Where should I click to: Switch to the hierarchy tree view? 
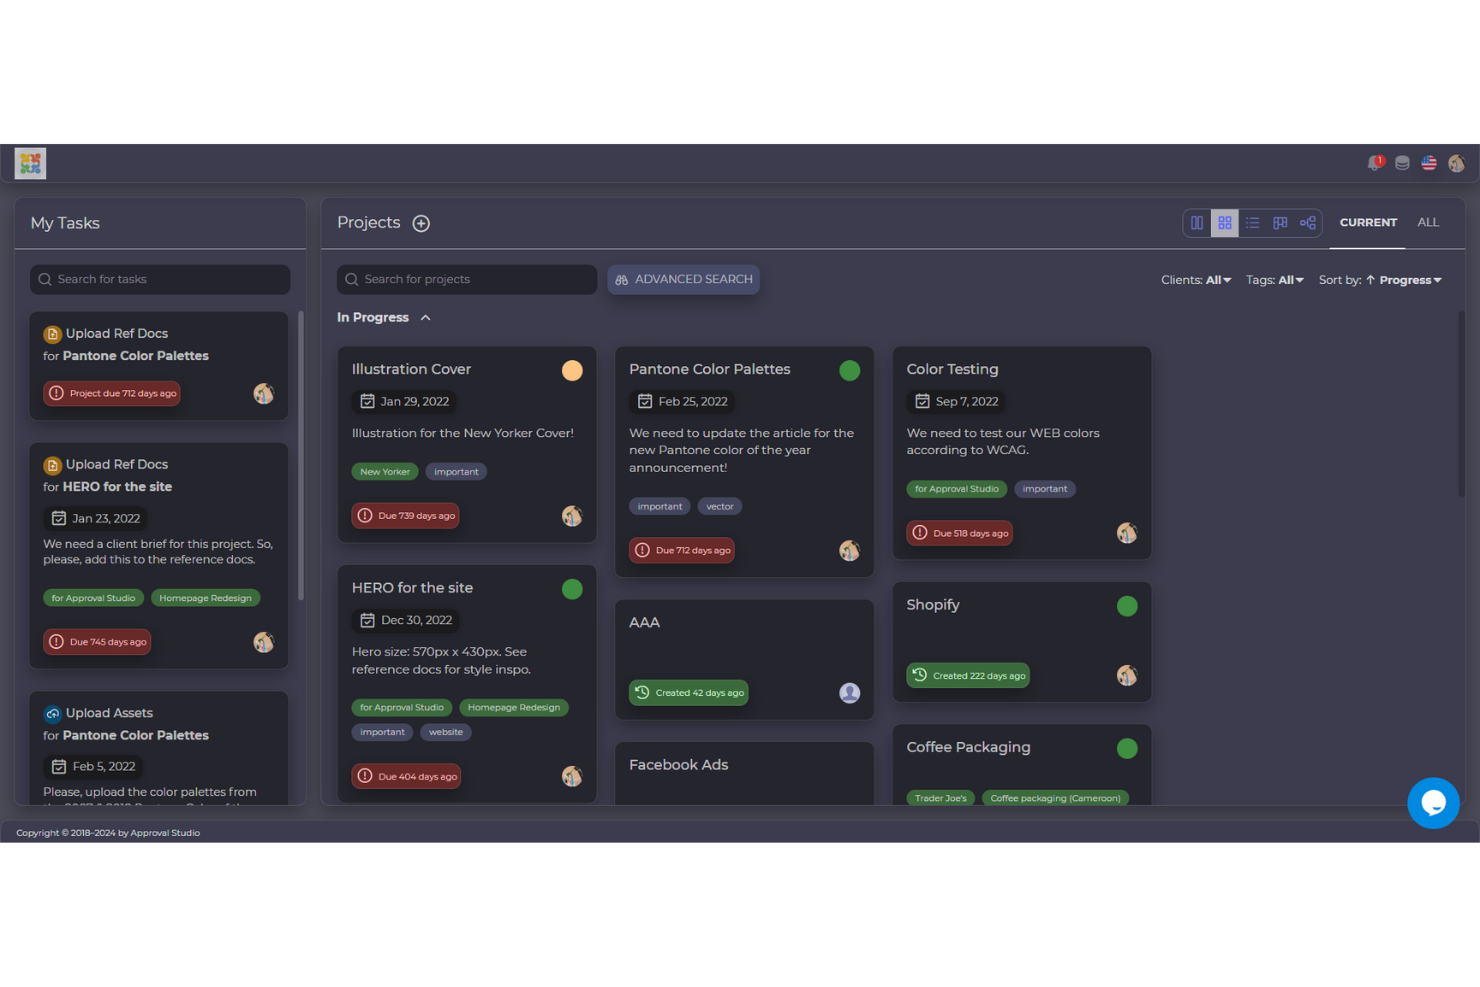tap(1308, 223)
